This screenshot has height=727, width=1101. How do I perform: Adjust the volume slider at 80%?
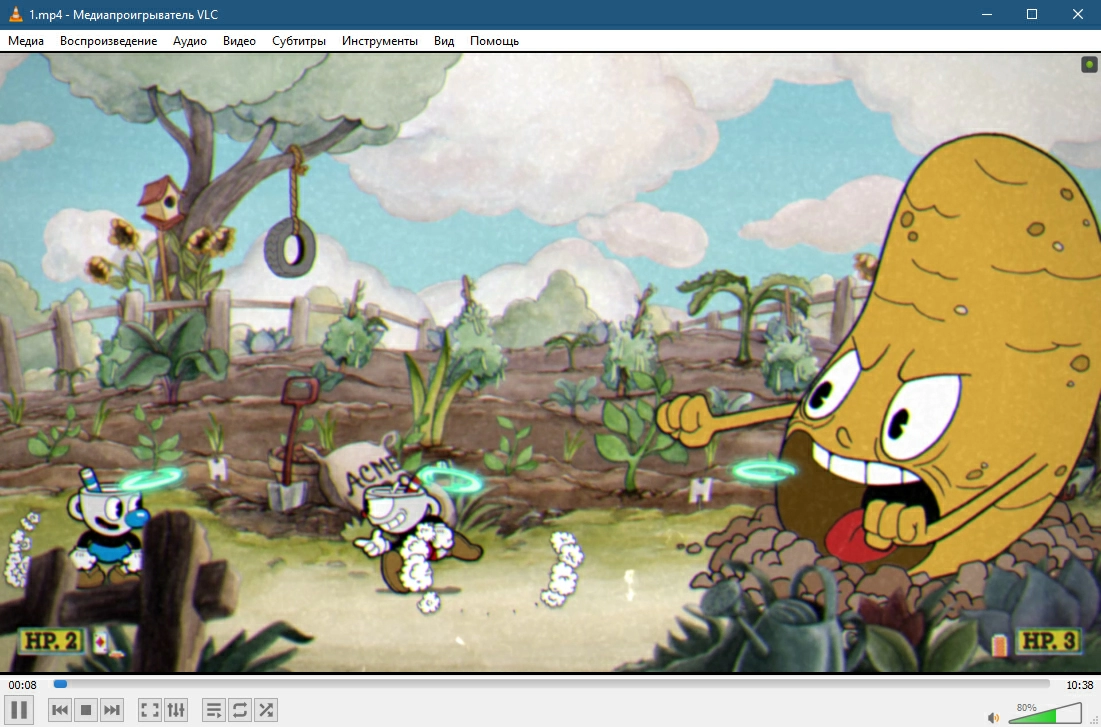pos(1045,713)
